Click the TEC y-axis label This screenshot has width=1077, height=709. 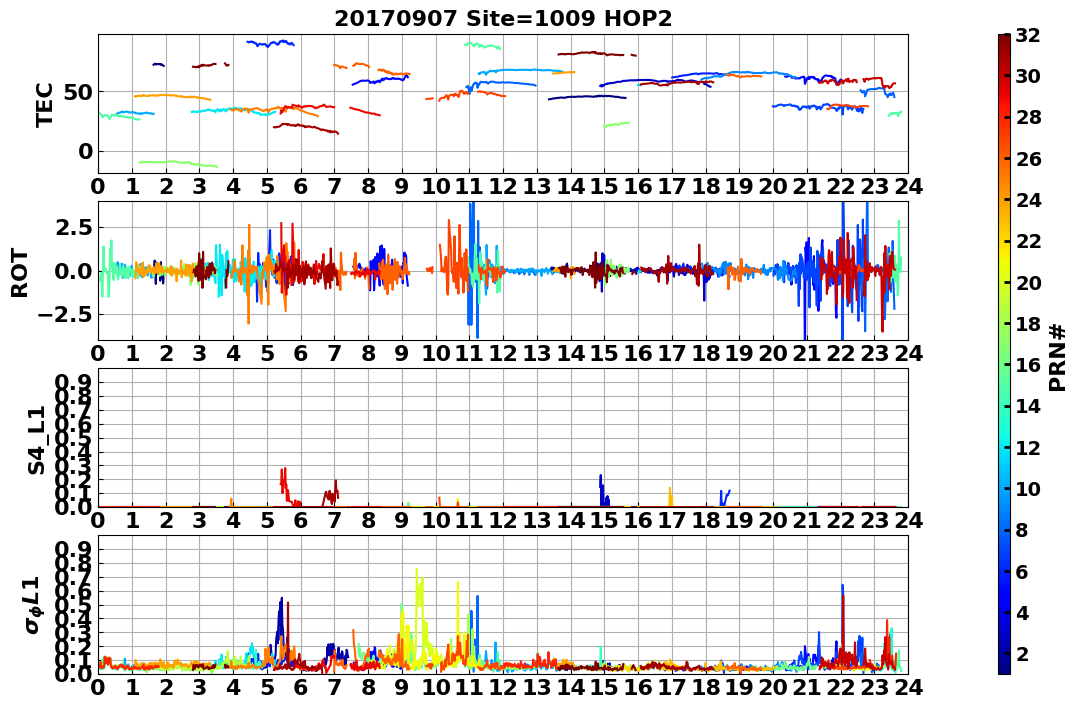point(45,104)
